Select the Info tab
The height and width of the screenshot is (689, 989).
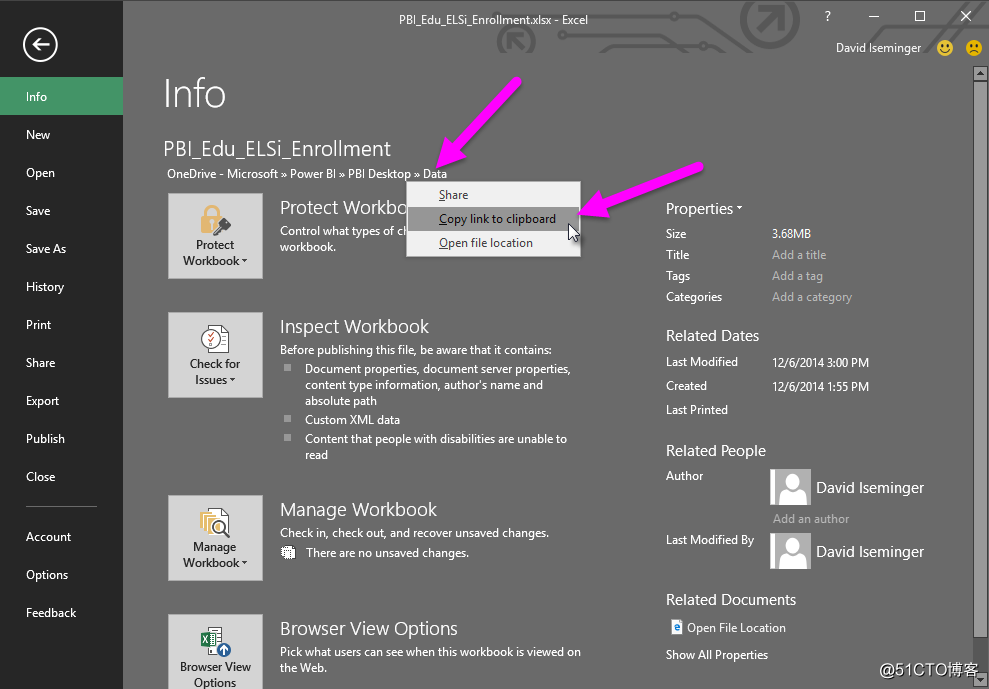61,97
